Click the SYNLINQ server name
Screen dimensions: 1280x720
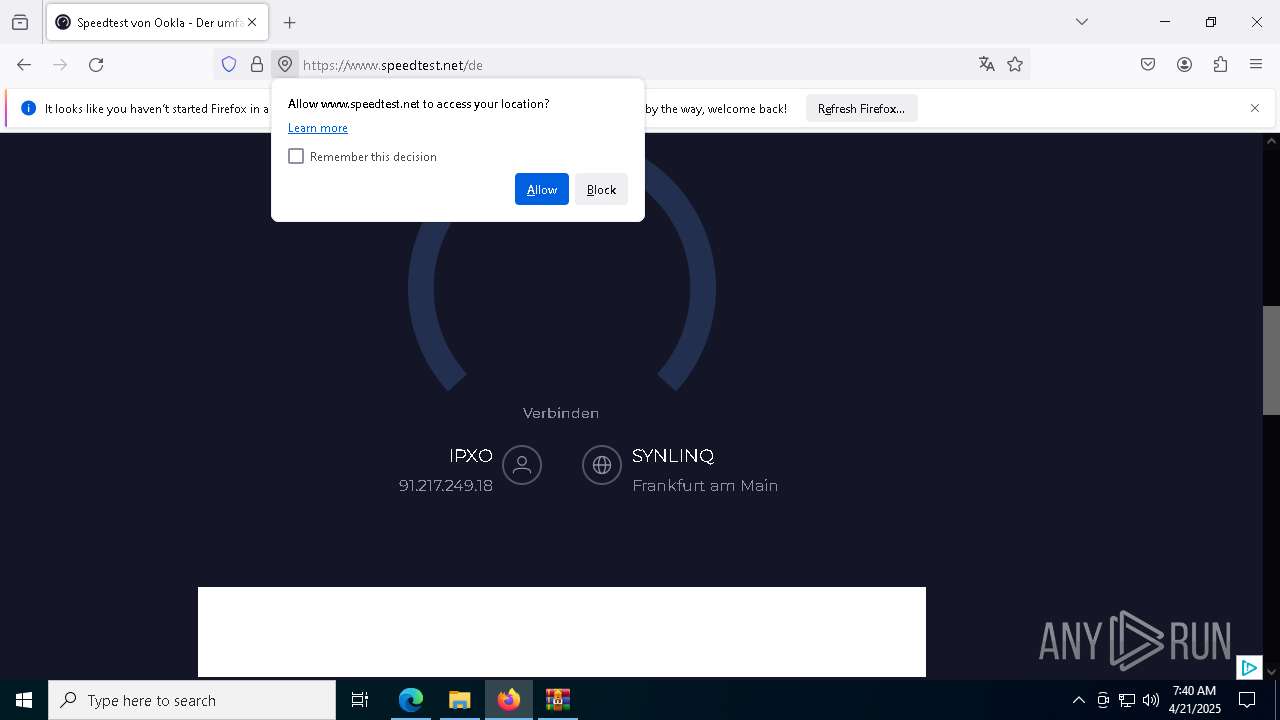(x=673, y=456)
